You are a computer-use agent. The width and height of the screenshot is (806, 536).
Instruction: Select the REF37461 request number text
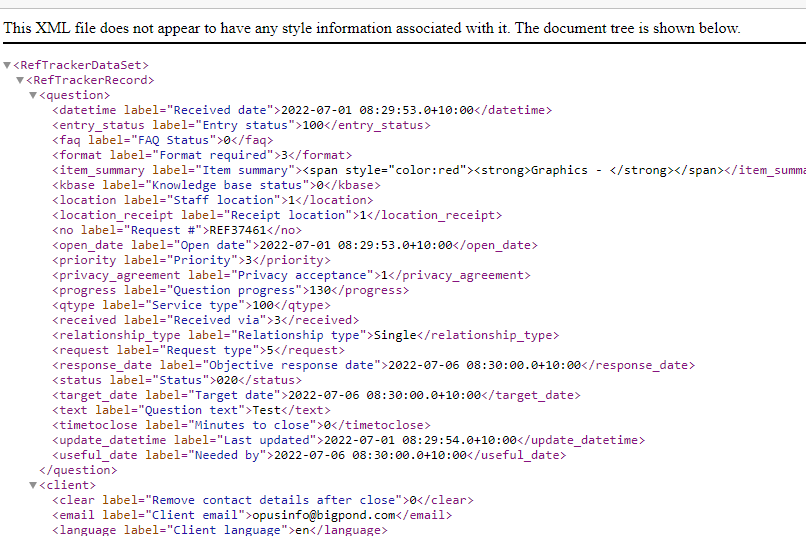pos(237,230)
